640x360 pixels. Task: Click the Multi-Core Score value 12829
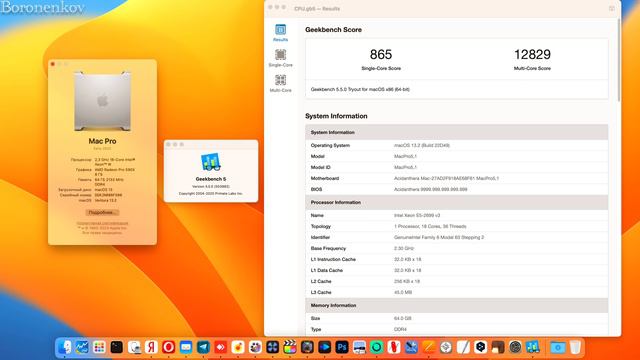pyautogui.click(x=532, y=54)
